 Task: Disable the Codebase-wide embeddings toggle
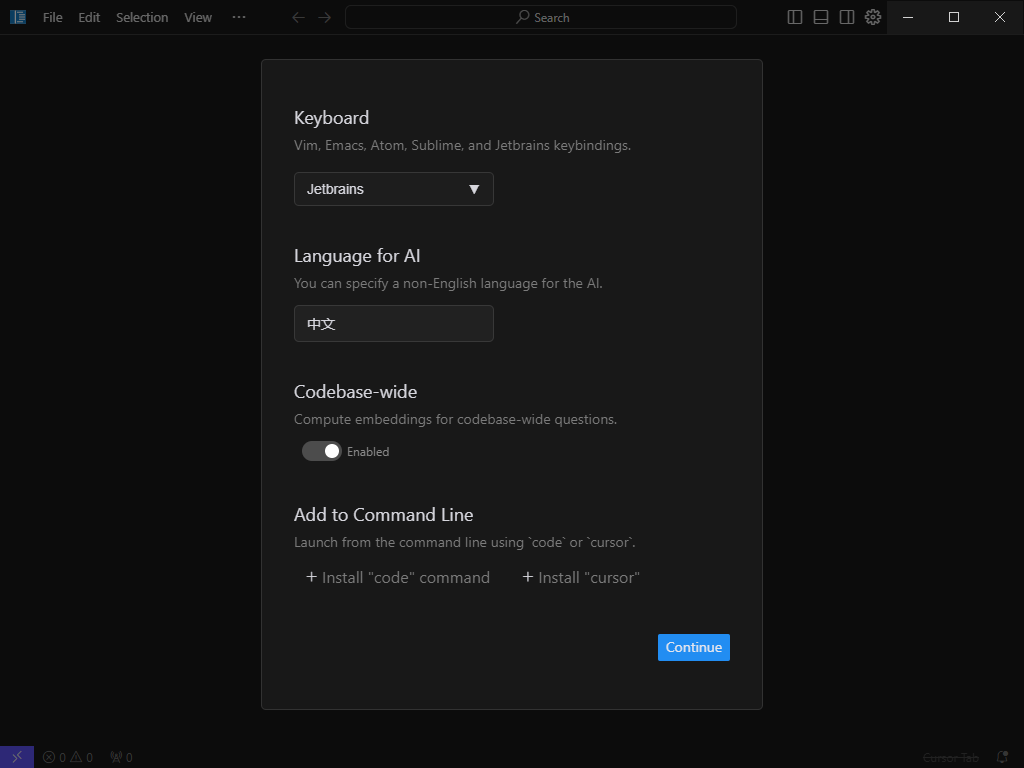click(322, 451)
